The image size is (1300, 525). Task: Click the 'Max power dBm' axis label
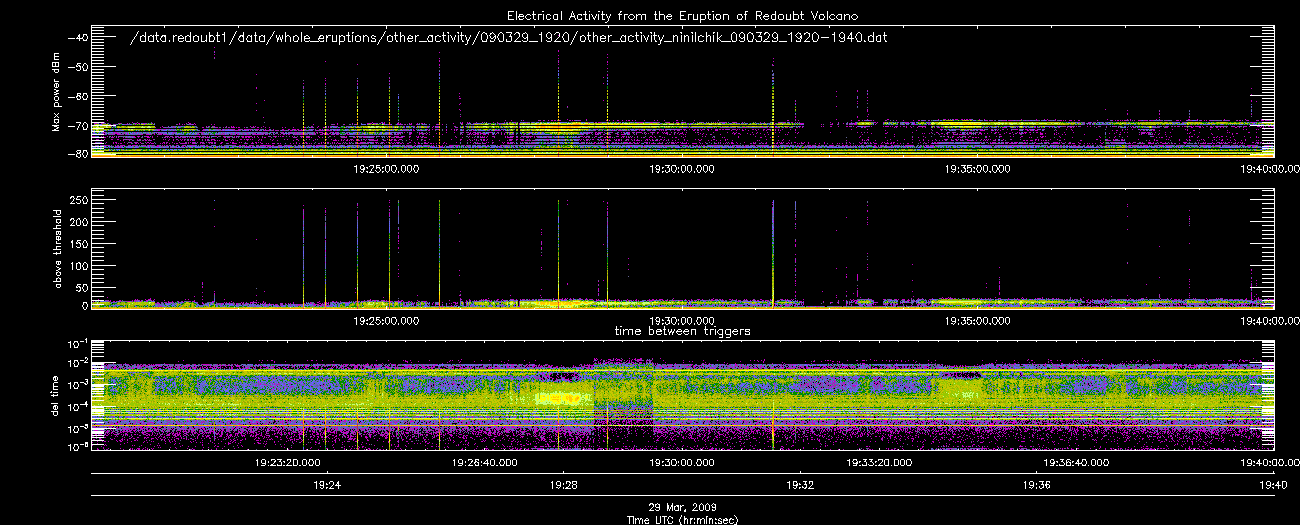click(57, 93)
